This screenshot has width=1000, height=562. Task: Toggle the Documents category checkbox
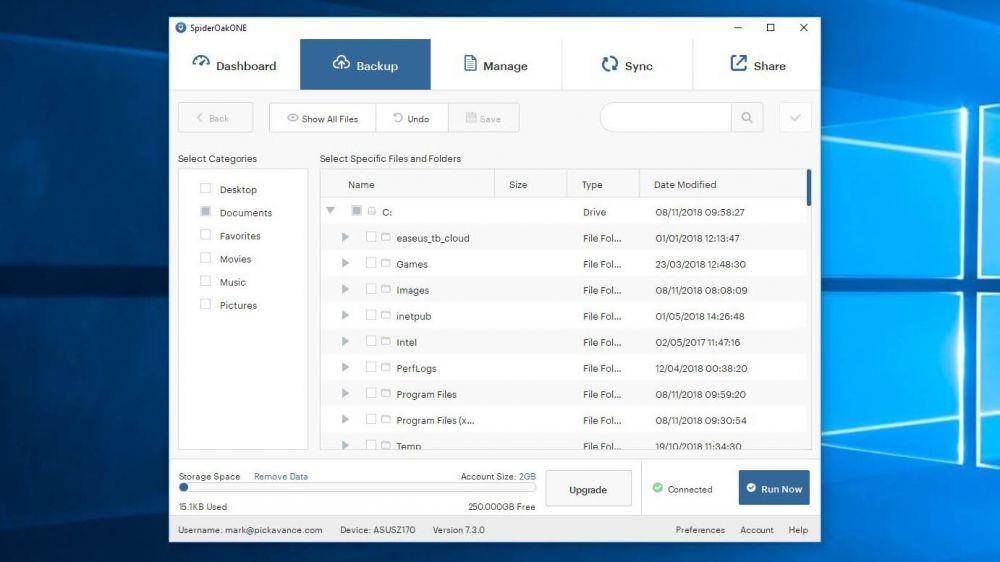click(205, 211)
